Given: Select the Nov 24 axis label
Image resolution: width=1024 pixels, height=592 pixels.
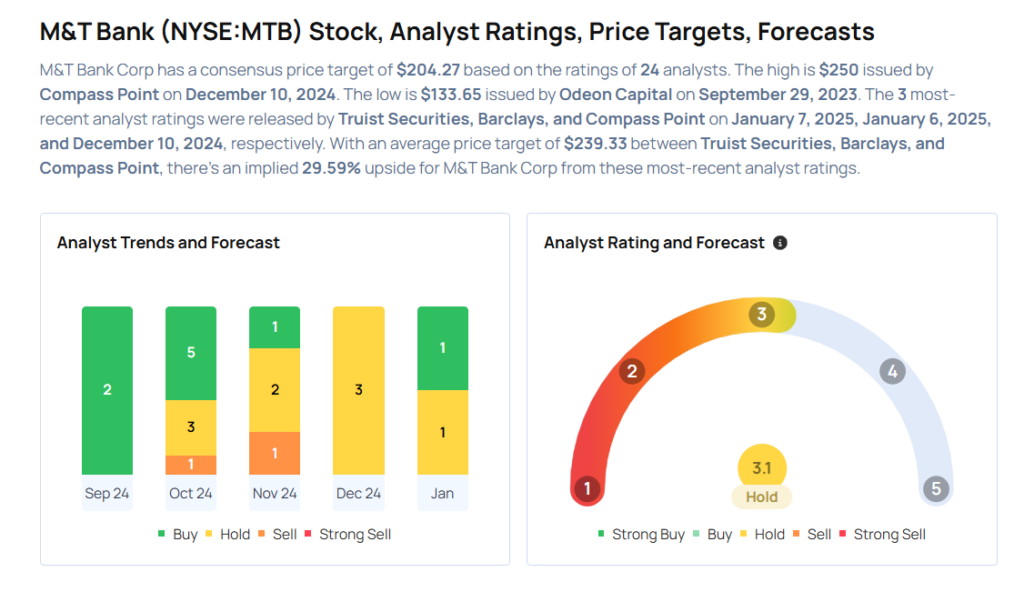Looking at the screenshot, I should coord(274,493).
